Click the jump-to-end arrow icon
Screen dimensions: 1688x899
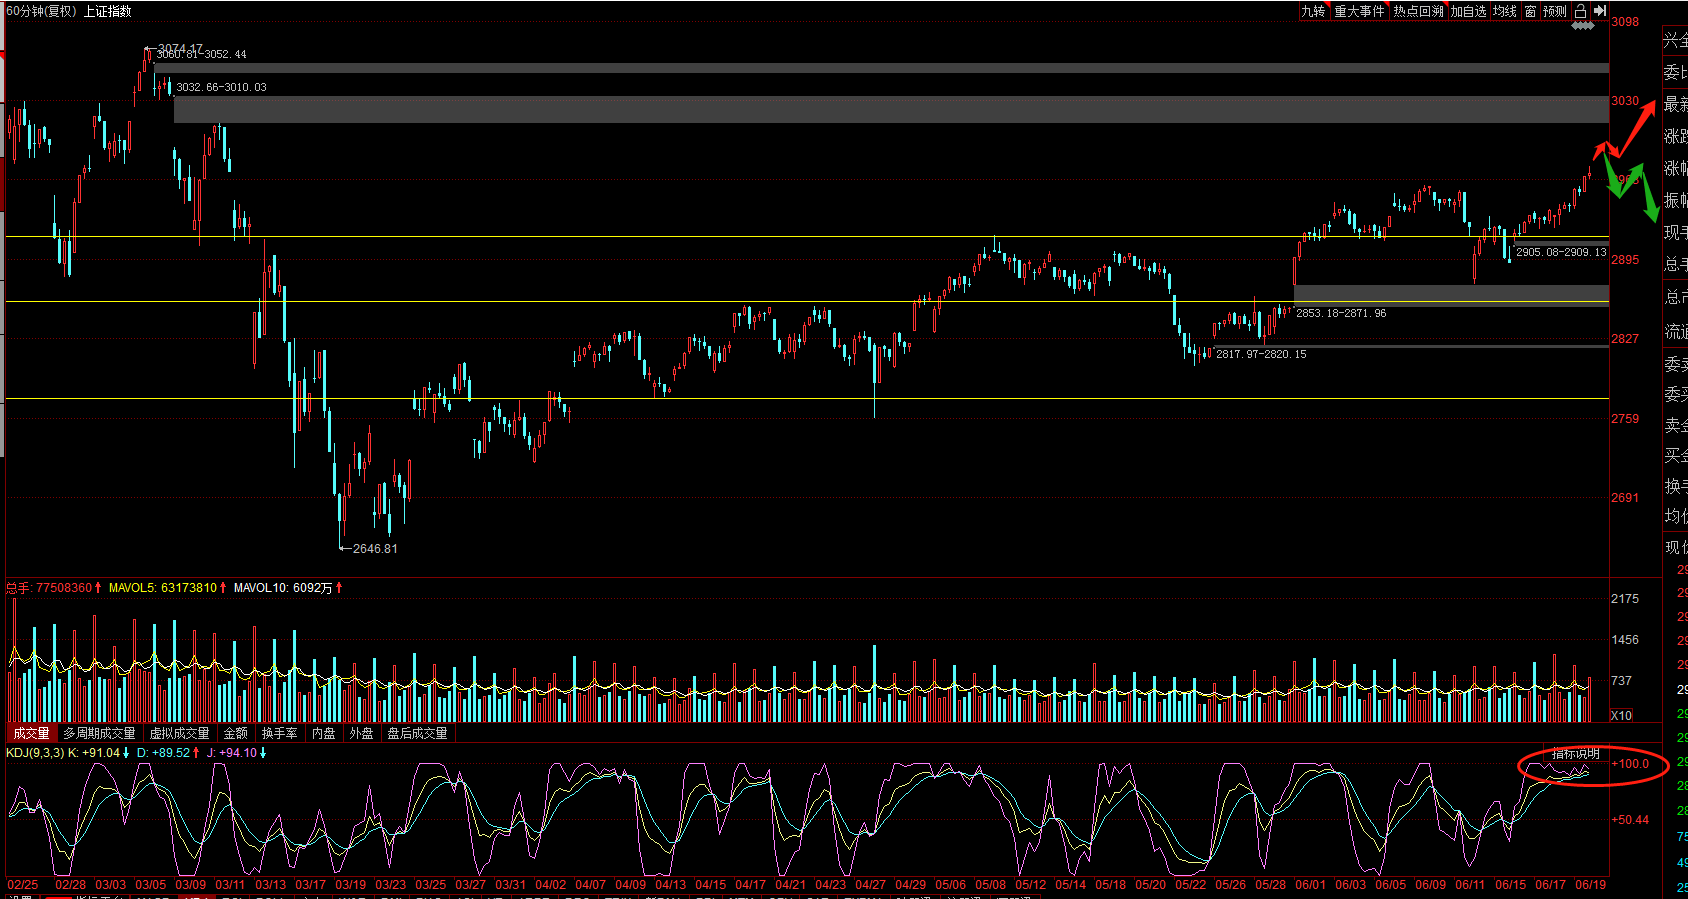pos(1600,11)
